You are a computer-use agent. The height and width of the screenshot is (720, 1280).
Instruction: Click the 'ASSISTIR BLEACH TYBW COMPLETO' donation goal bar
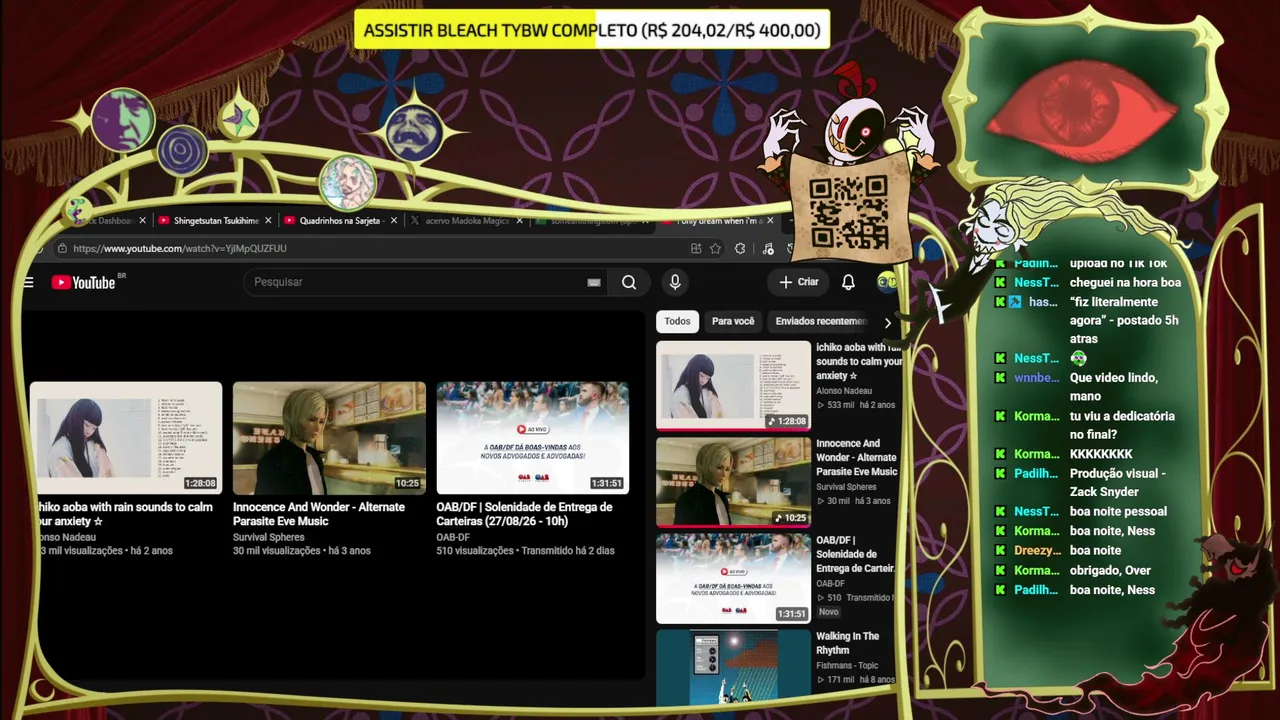(x=592, y=30)
